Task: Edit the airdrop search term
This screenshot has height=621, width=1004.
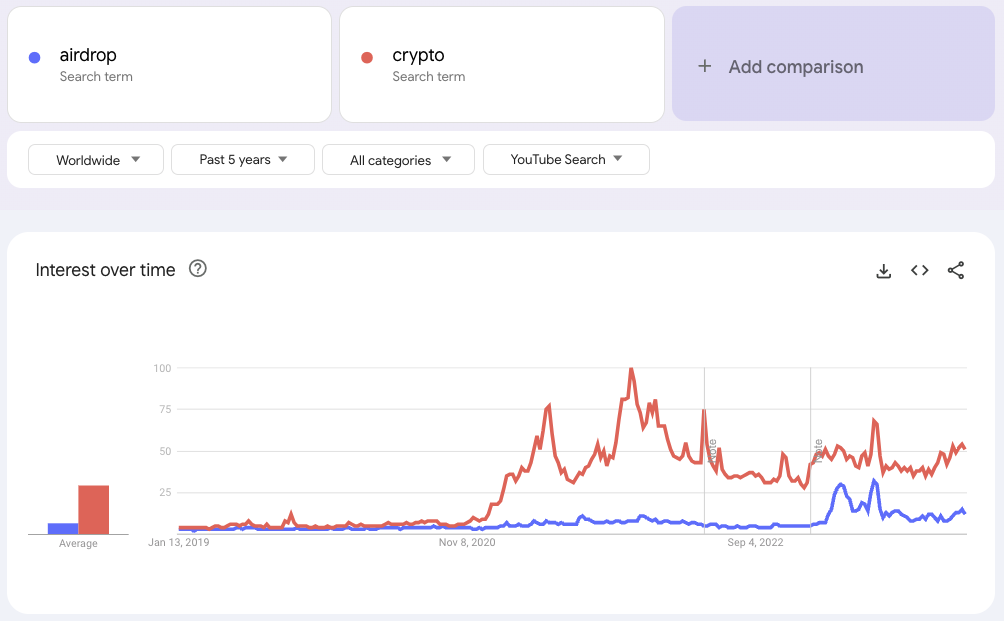Action: point(88,56)
